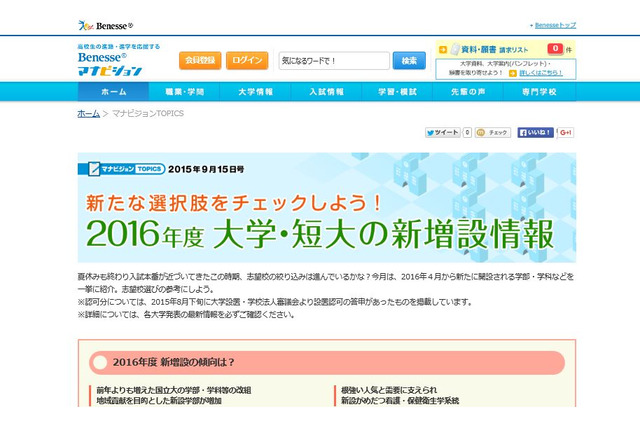Click the 2015年9月15日号 date text

click(206, 169)
